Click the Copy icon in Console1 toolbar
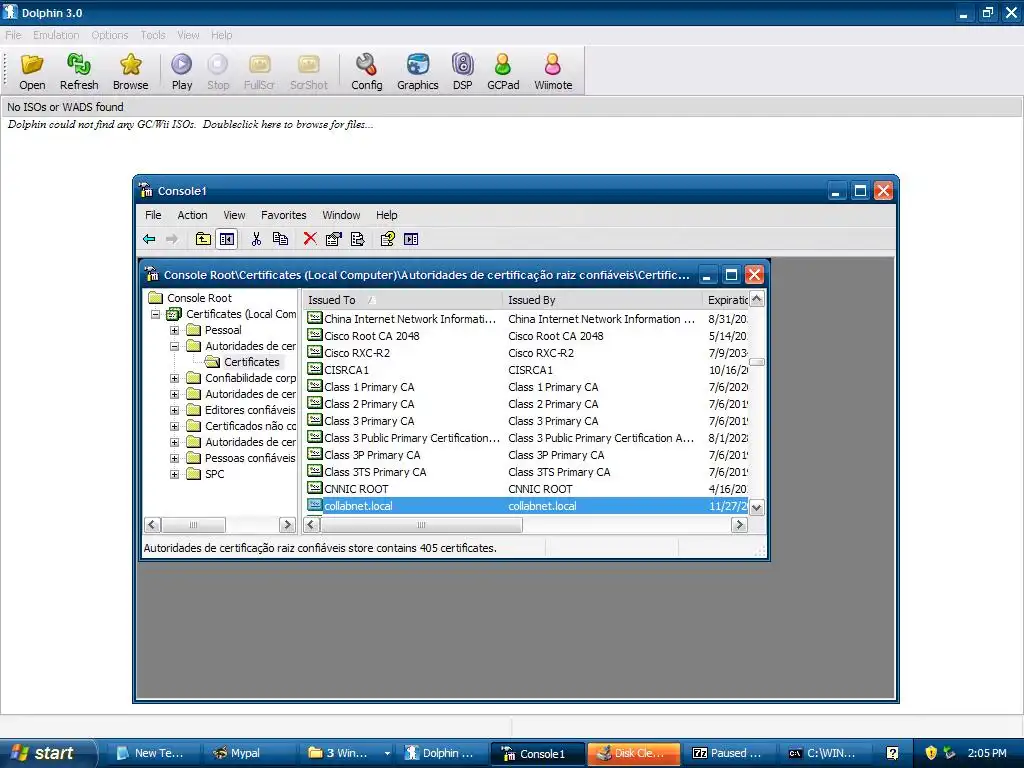Viewport: 1024px width, 768px height. pyautogui.click(x=280, y=239)
